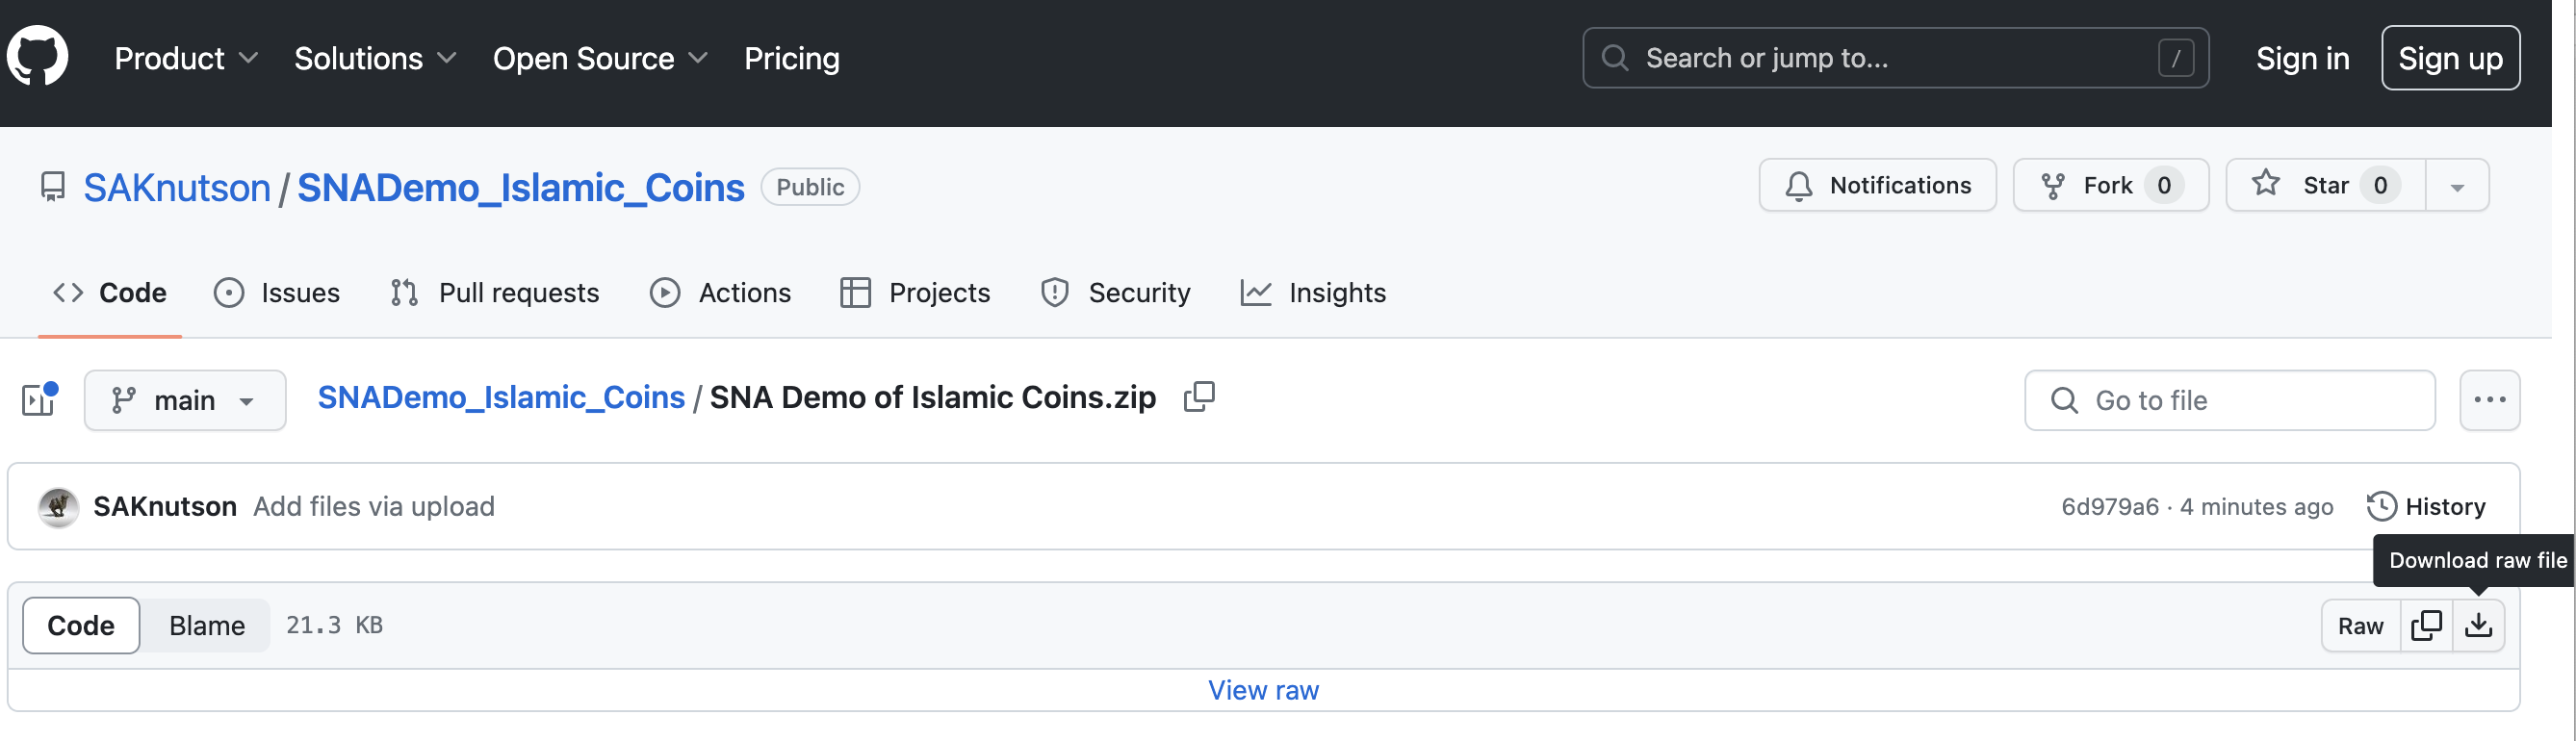View the file History
This screenshot has height=741, width=2576.
(x=2426, y=507)
